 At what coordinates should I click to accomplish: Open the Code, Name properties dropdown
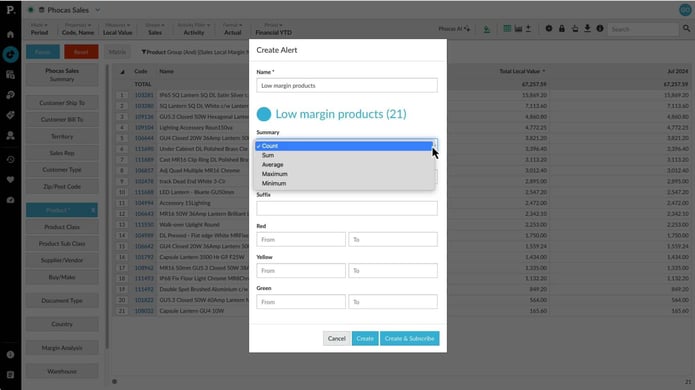point(78,29)
